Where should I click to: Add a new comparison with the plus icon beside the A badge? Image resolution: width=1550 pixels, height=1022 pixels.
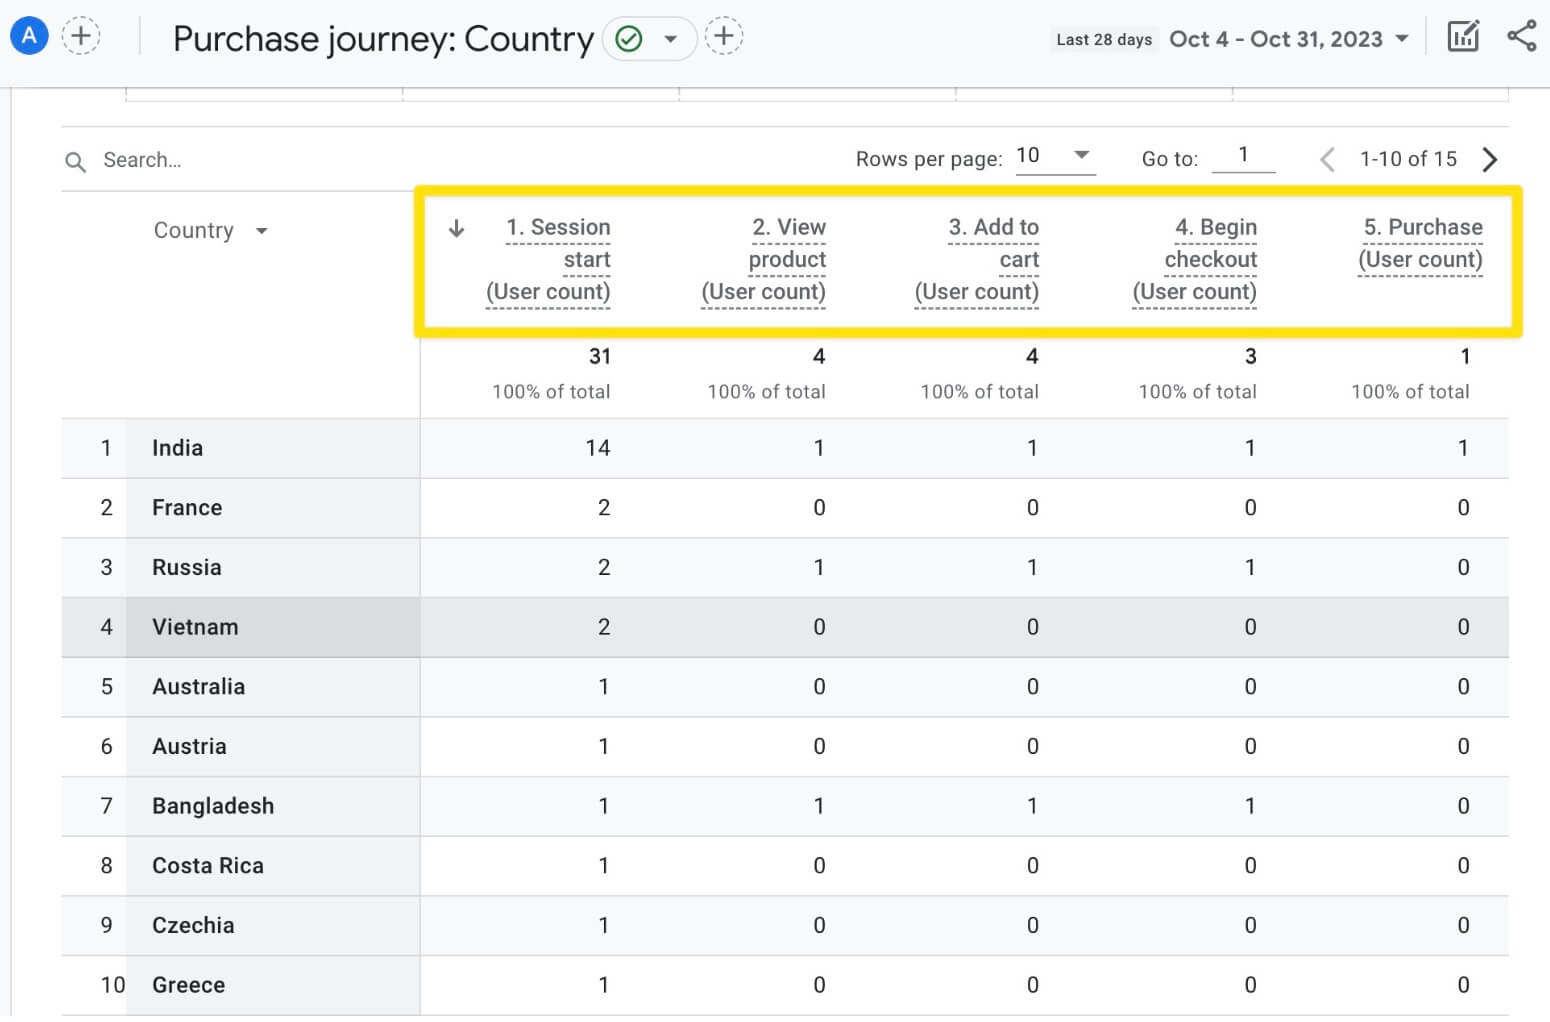(81, 36)
